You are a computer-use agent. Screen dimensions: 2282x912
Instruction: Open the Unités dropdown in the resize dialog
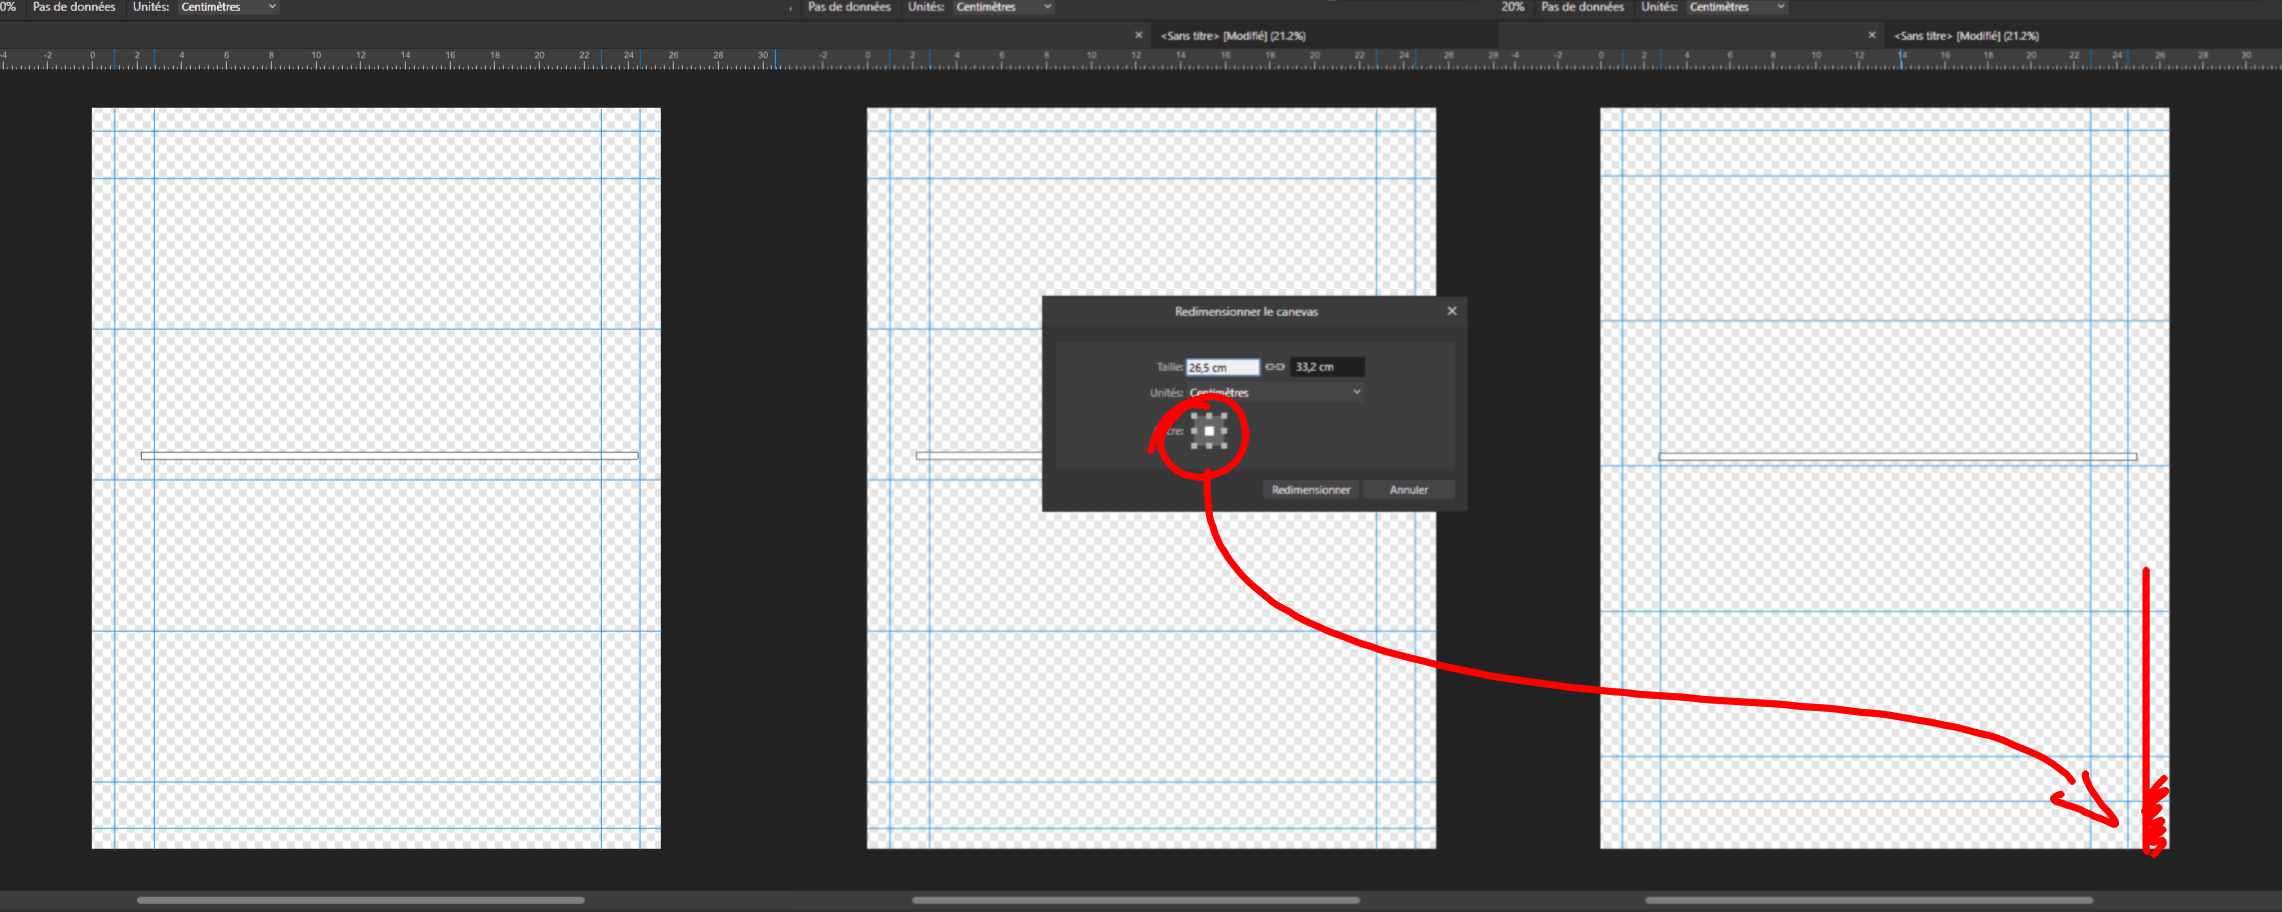[1275, 392]
